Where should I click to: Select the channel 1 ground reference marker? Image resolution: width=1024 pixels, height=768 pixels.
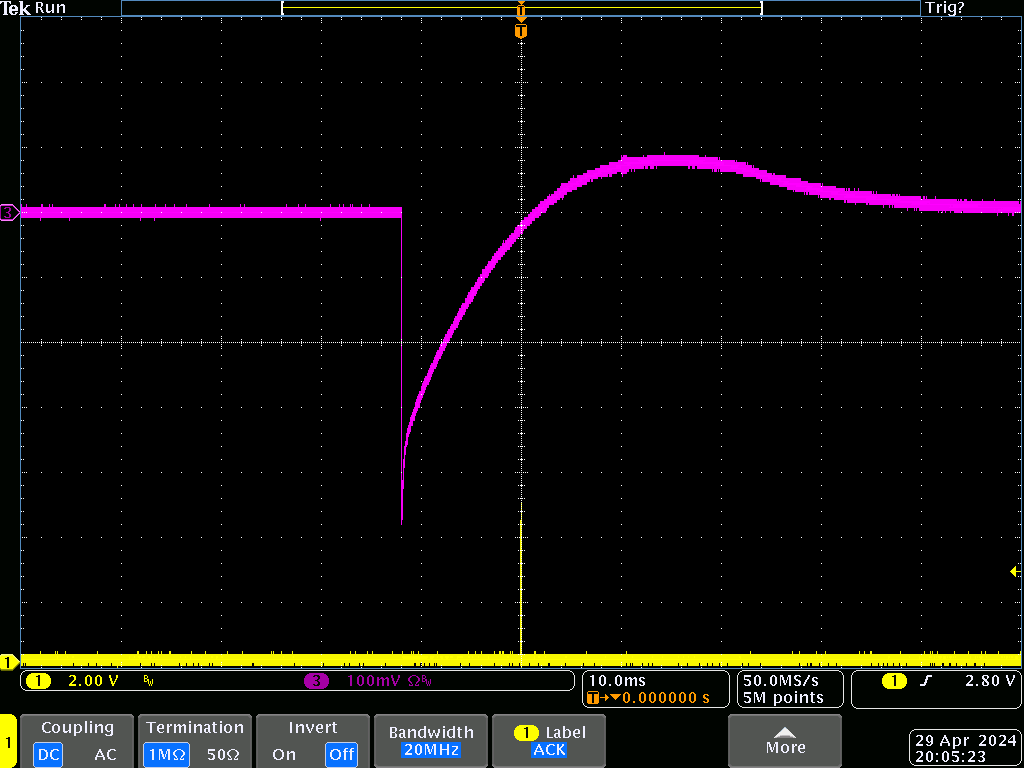(x=8, y=662)
